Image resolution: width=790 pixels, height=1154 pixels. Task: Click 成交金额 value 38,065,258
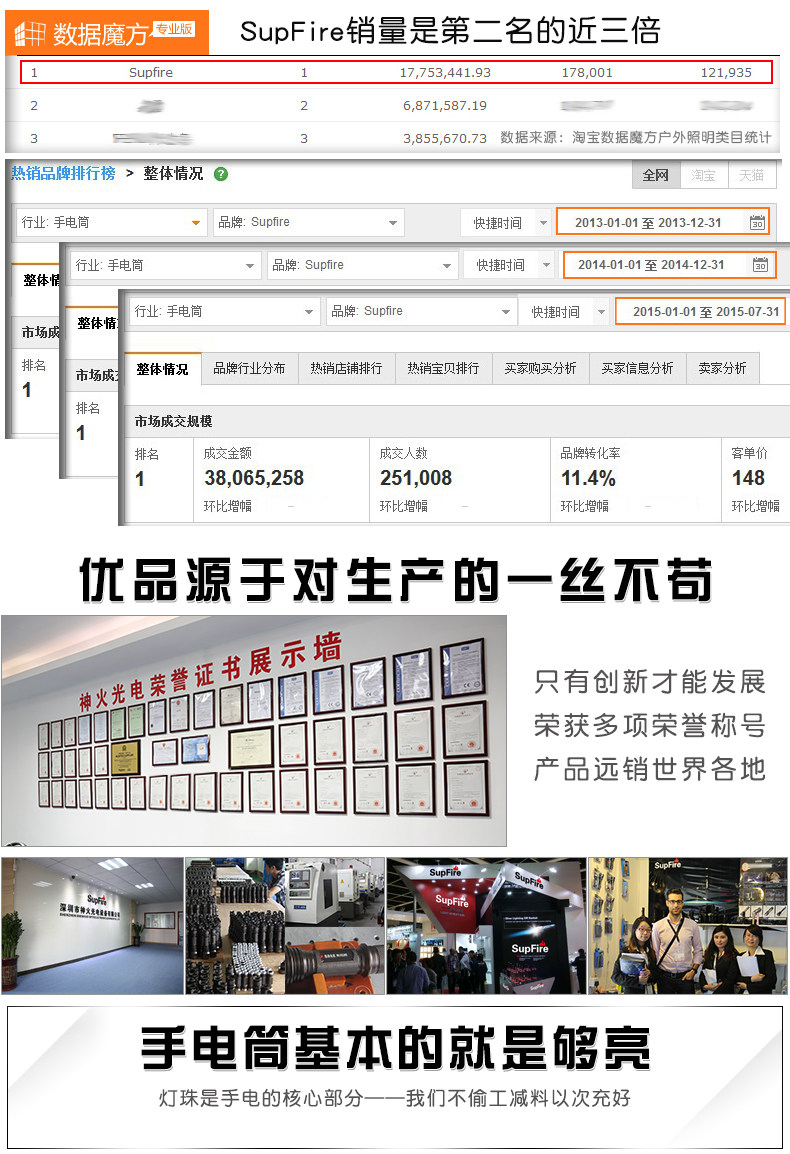click(254, 478)
